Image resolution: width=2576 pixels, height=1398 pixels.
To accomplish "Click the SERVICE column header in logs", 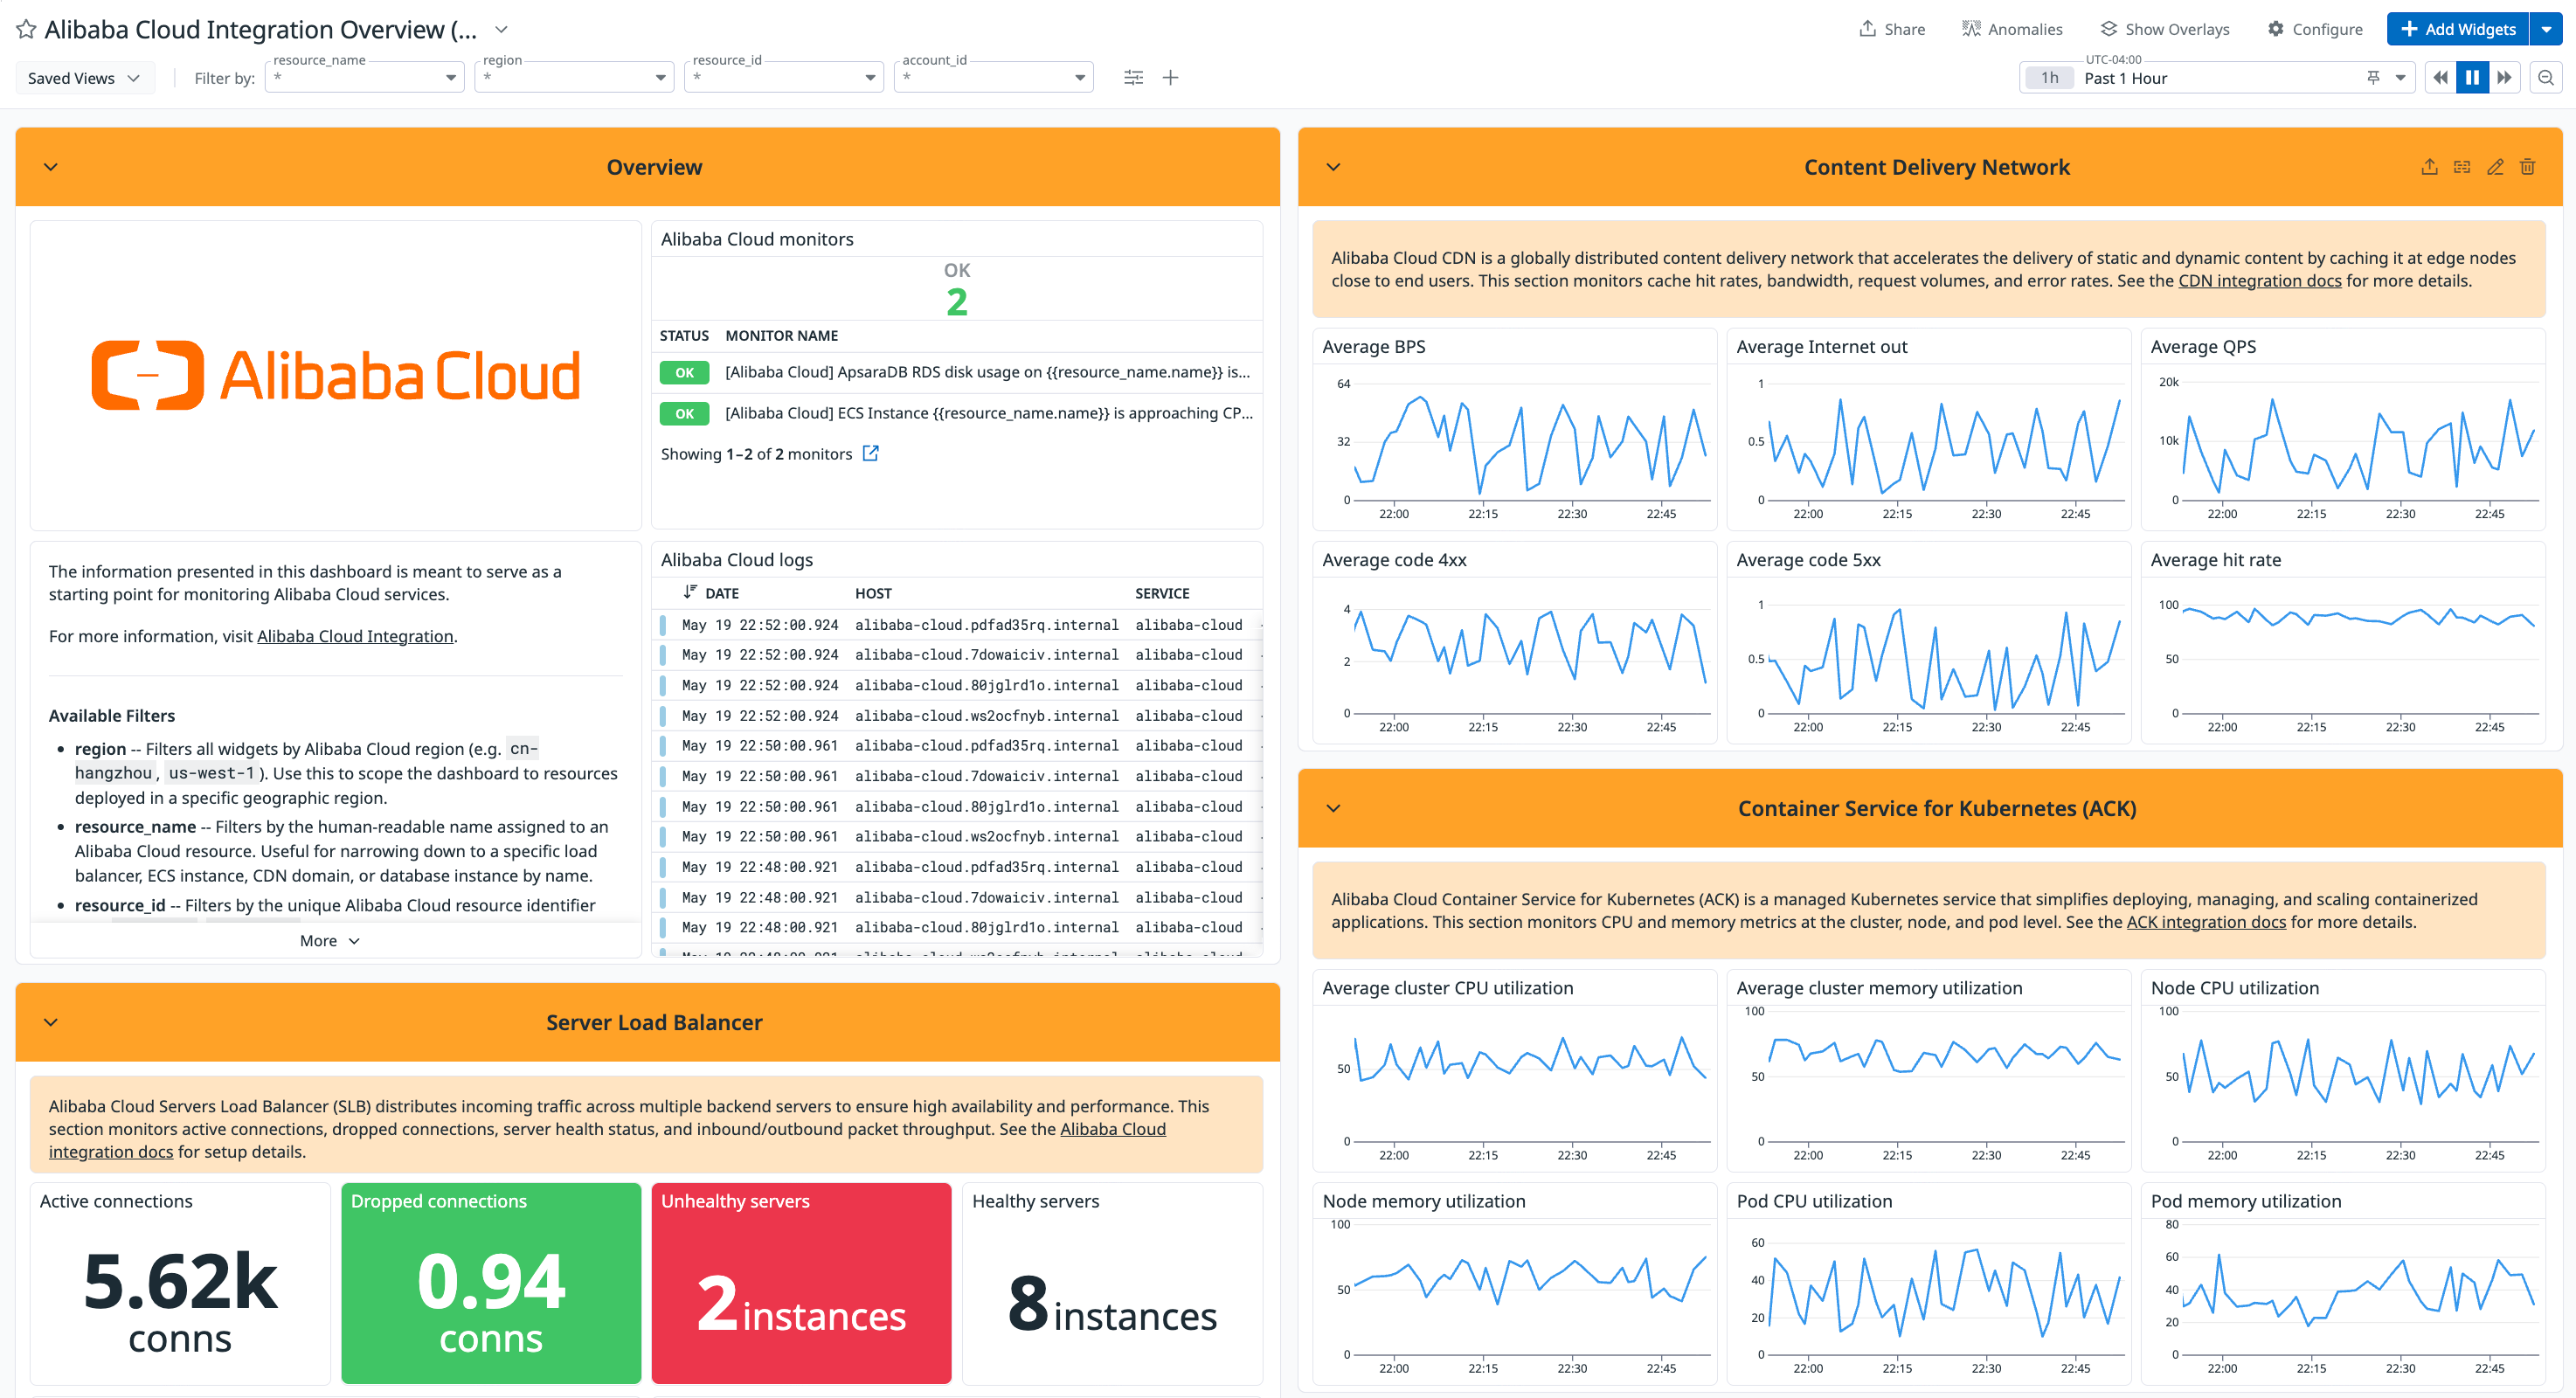I will (1162, 593).
